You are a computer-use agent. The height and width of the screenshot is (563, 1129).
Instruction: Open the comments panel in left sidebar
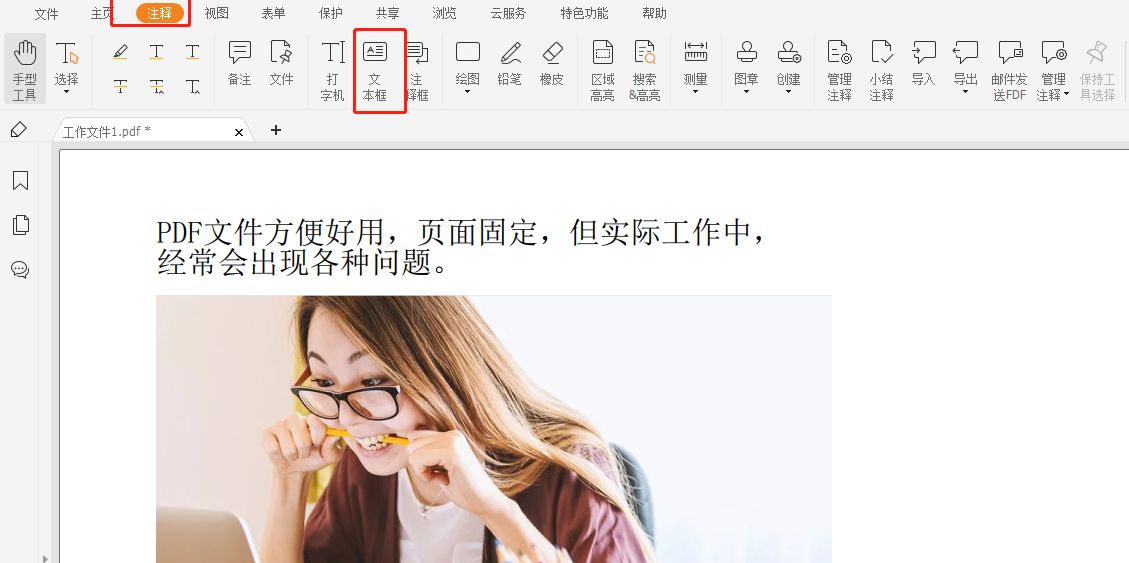tap(20, 270)
